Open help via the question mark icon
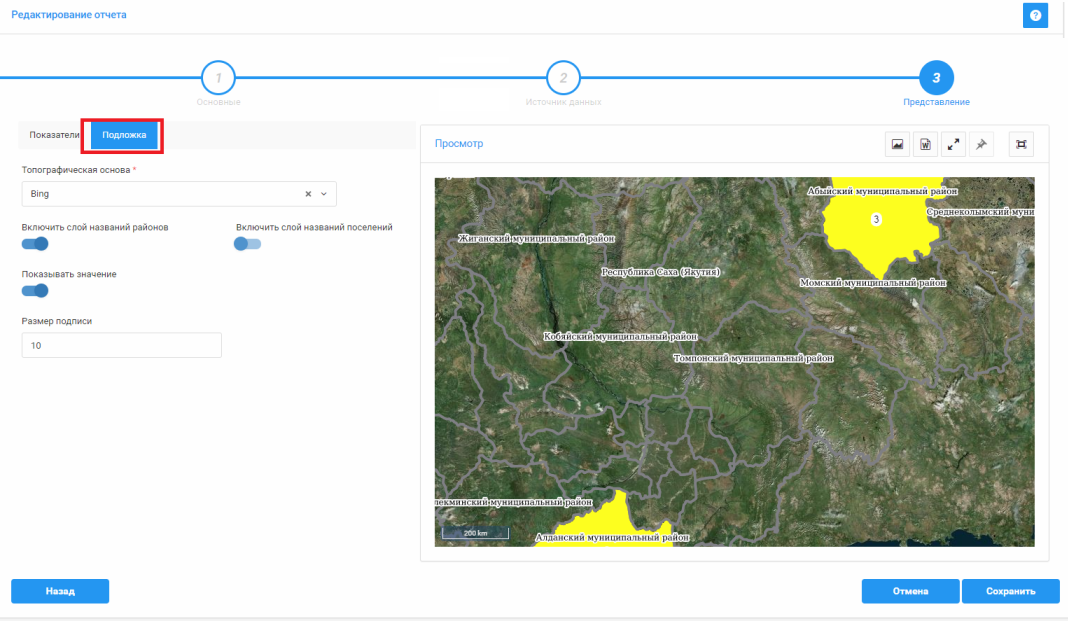 [1035, 16]
